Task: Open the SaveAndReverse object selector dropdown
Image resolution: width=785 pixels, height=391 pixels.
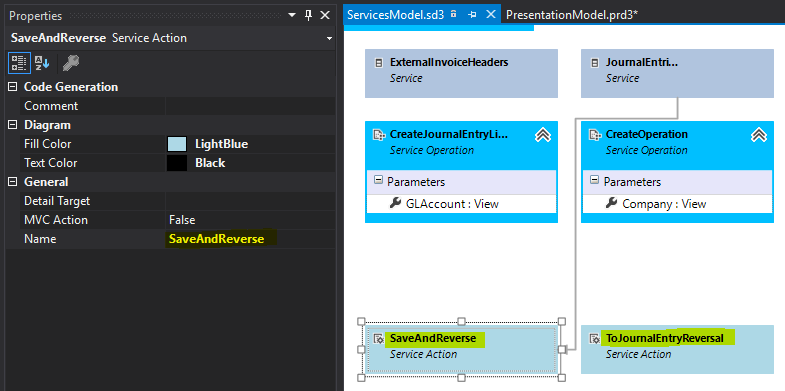Action: pyautogui.click(x=329, y=39)
